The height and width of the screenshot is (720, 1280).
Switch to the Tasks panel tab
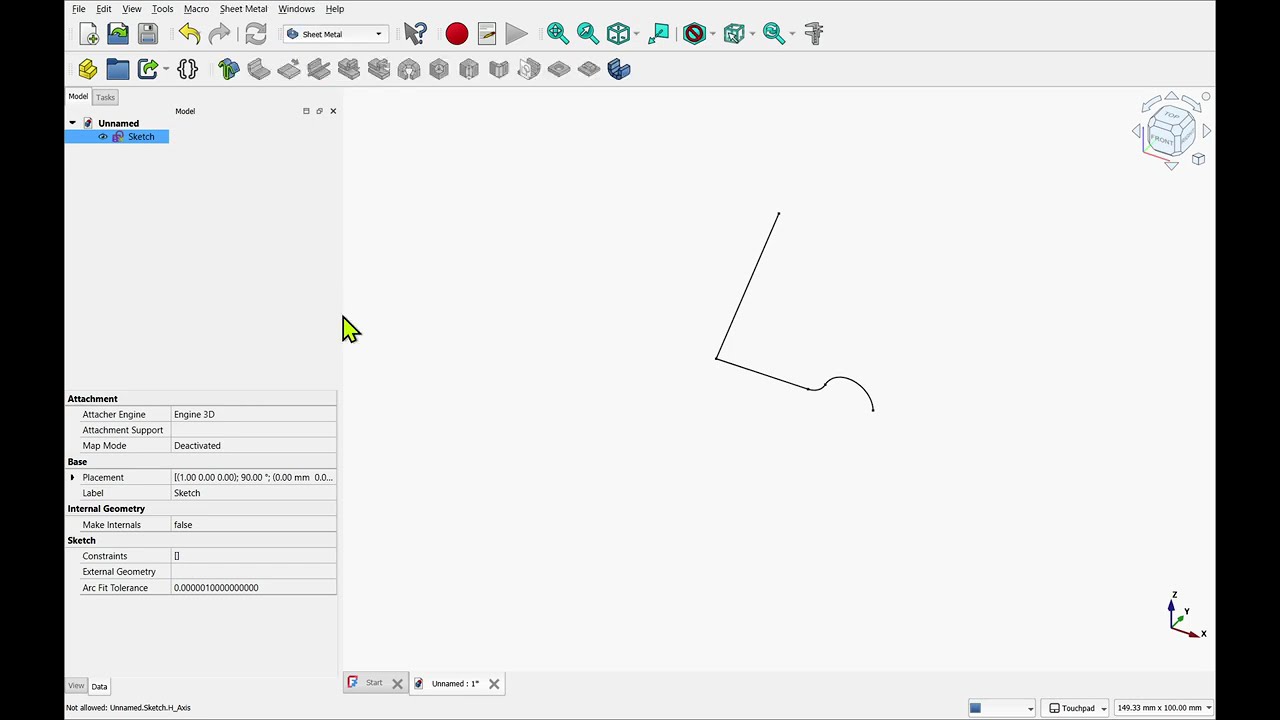[x=105, y=97]
